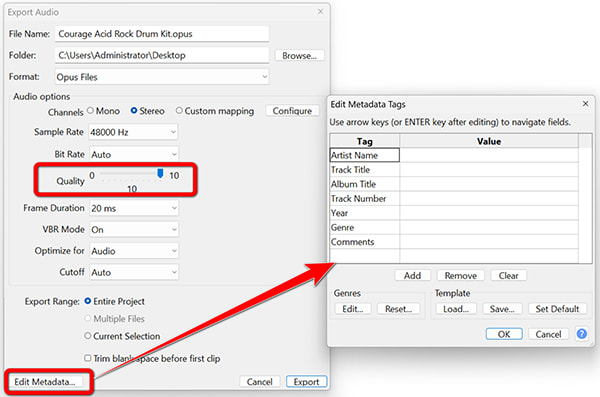Open the Cutoff dropdown
This screenshot has width=600, height=397.
[134, 272]
